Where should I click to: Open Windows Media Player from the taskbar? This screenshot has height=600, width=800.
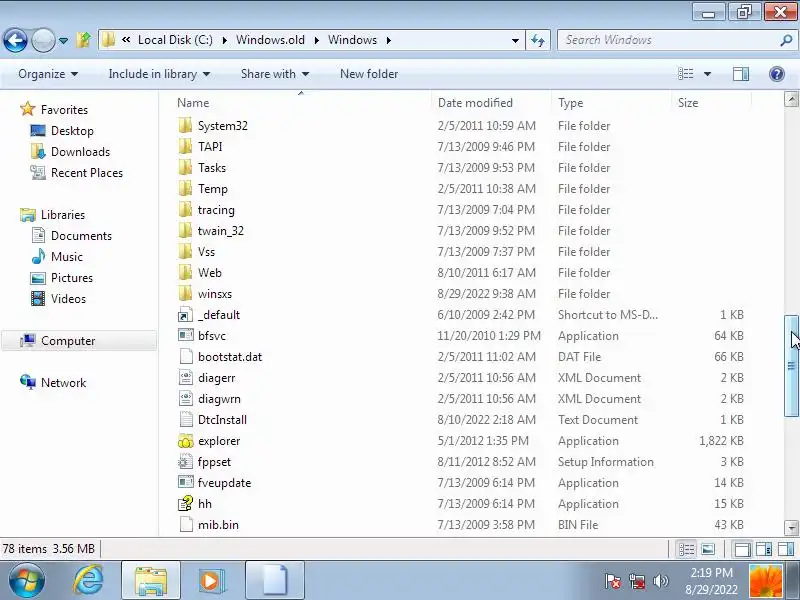click(210, 581)
